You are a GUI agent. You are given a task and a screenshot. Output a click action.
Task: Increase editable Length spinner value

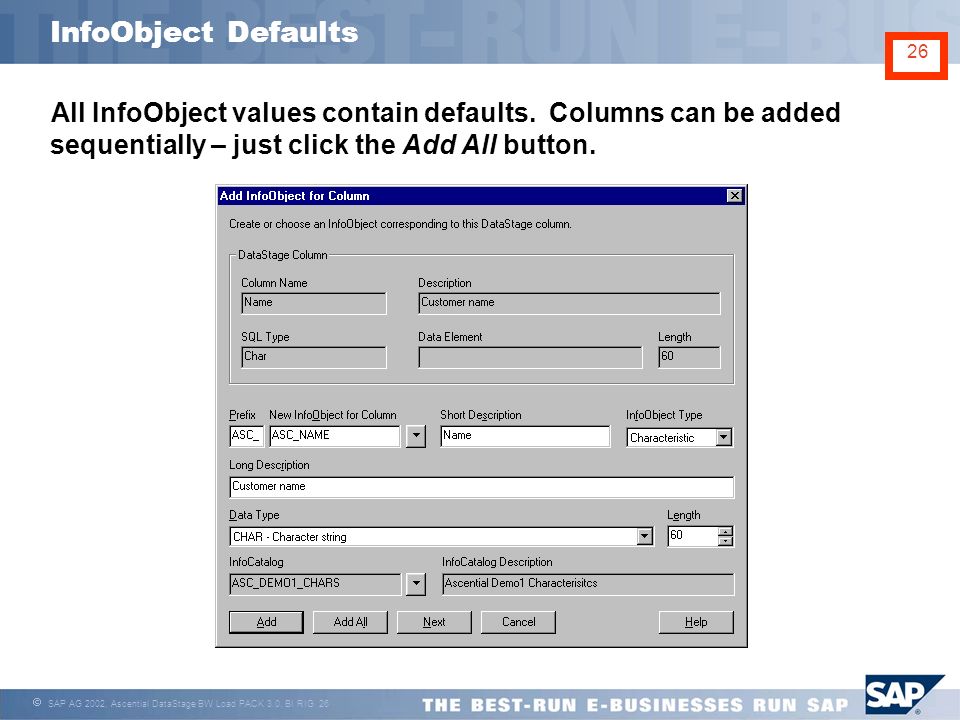point(726,531)
